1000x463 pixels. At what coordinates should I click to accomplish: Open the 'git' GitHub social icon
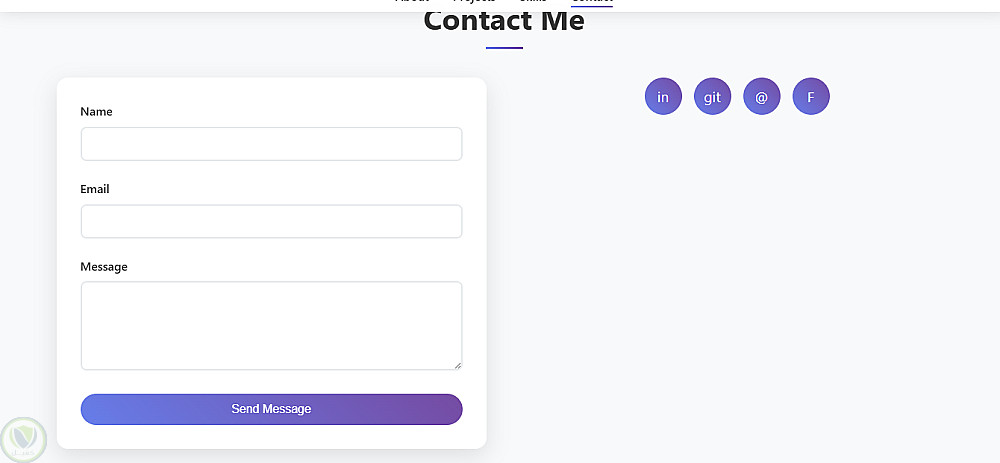point(712,97)
